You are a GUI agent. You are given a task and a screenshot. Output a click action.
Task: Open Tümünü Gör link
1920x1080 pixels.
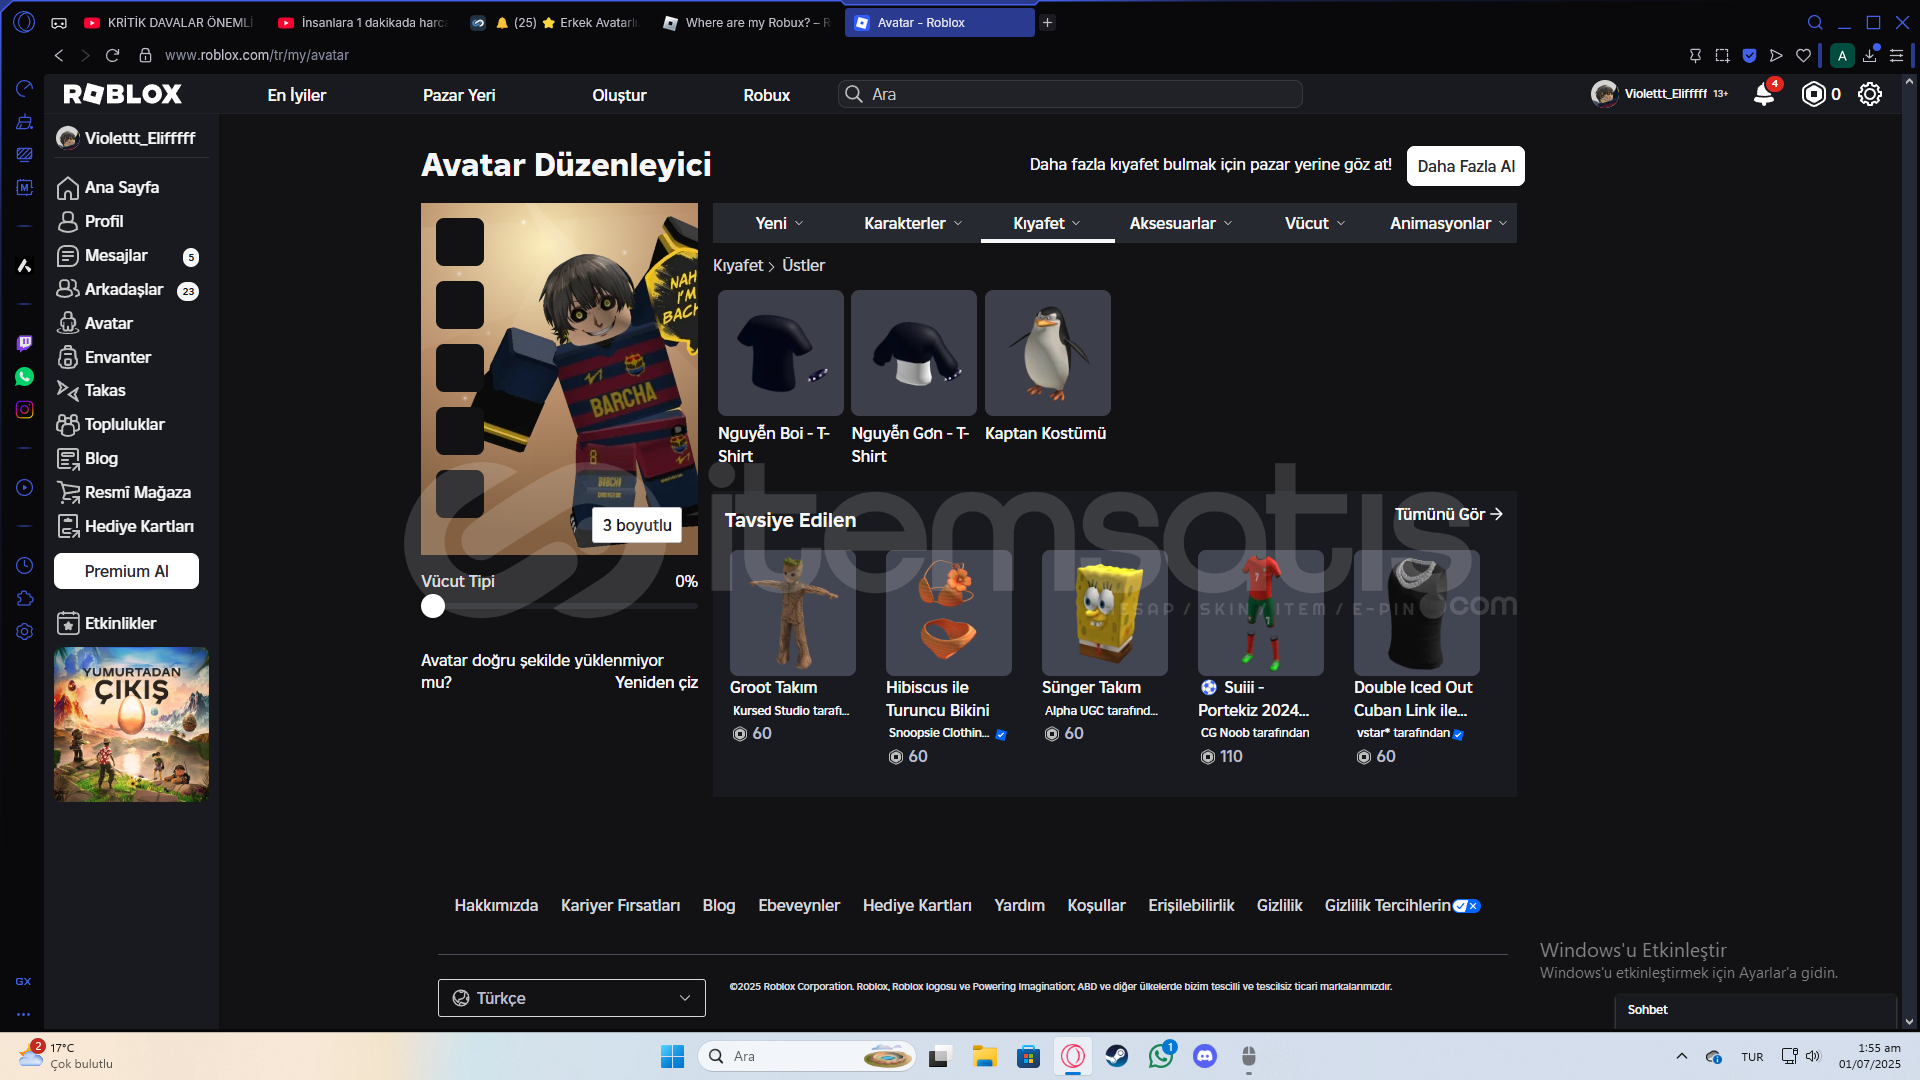click(1449, 514)
